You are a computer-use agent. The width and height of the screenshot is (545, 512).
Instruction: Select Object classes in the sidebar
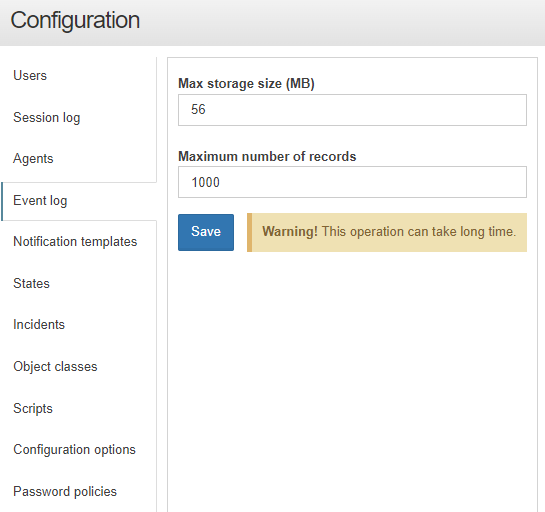(55, 366)
